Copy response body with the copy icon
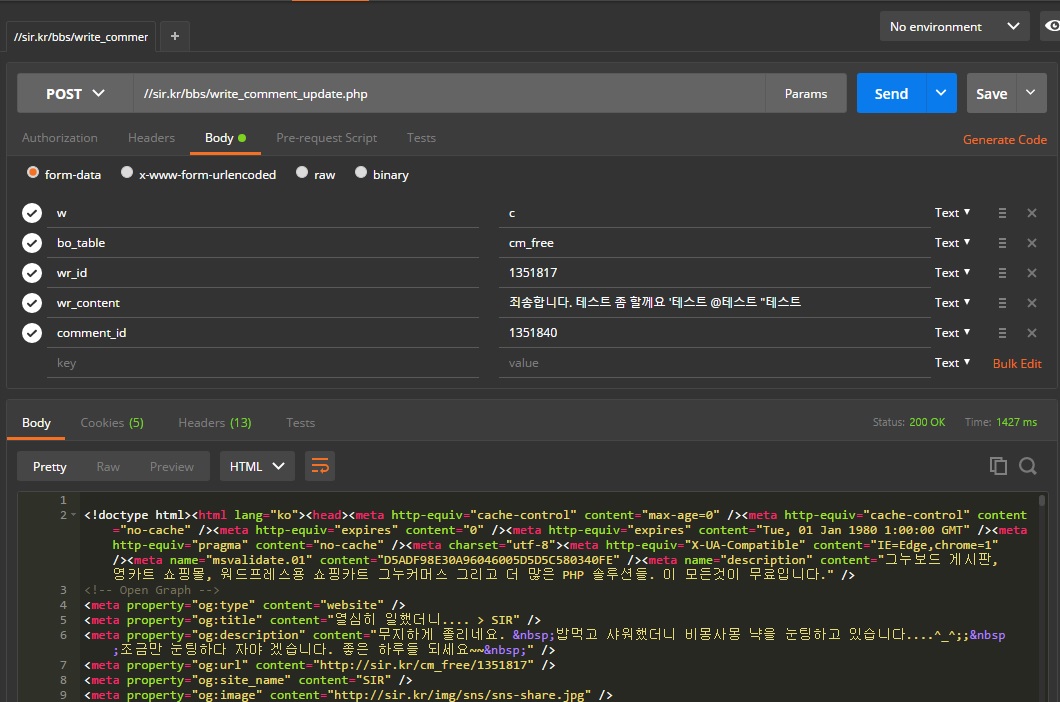The image size is (1060, 702). pos(997,466)
